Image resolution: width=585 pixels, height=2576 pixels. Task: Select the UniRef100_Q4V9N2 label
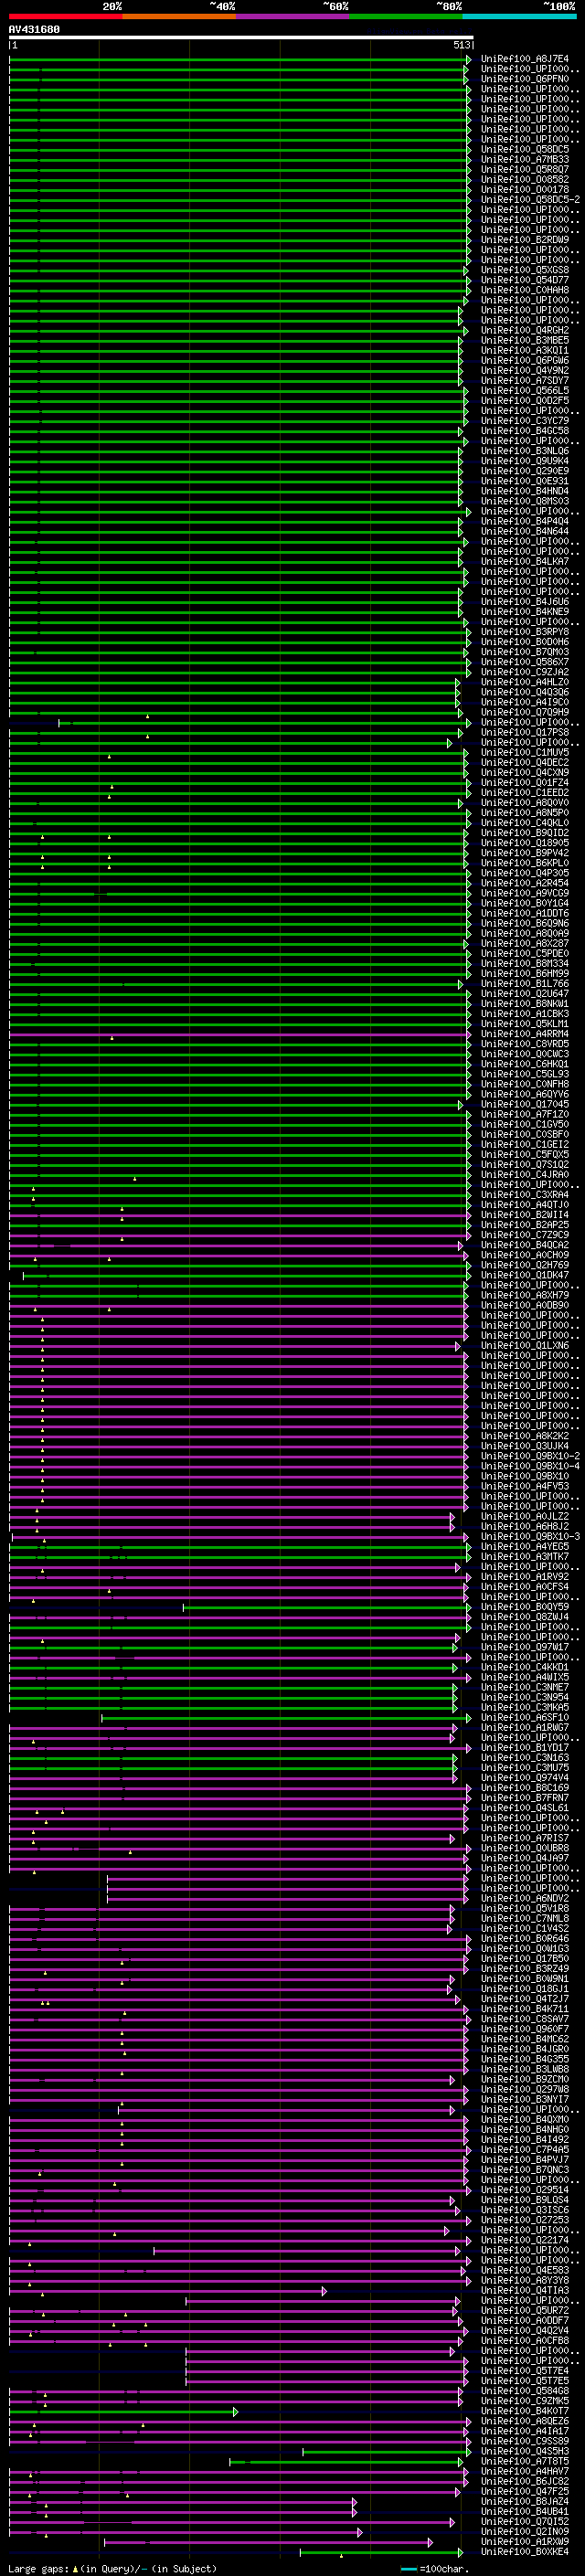524,370
